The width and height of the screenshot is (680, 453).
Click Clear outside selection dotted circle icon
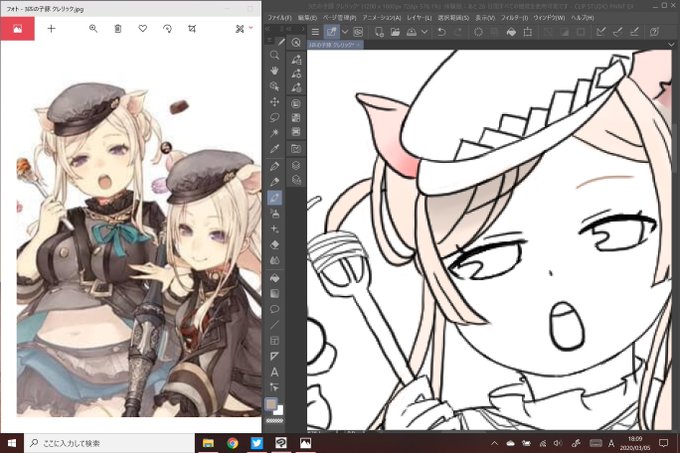[478, 32]
